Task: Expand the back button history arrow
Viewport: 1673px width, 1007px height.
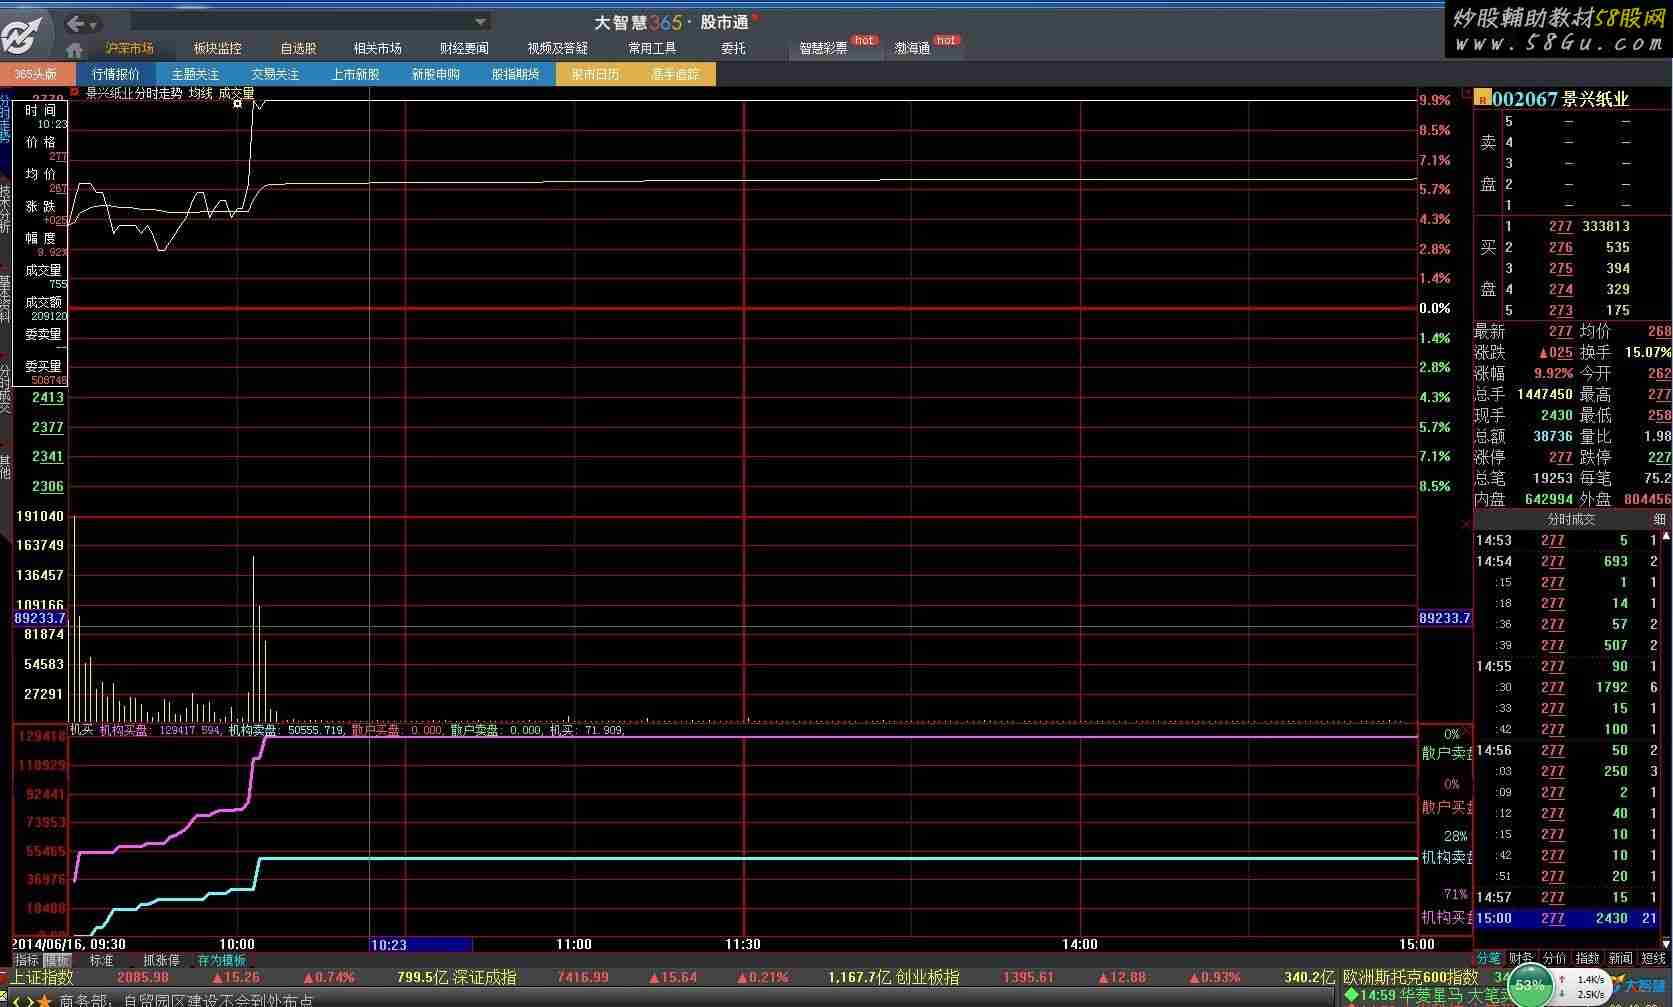Action: (x=93, y=24)
